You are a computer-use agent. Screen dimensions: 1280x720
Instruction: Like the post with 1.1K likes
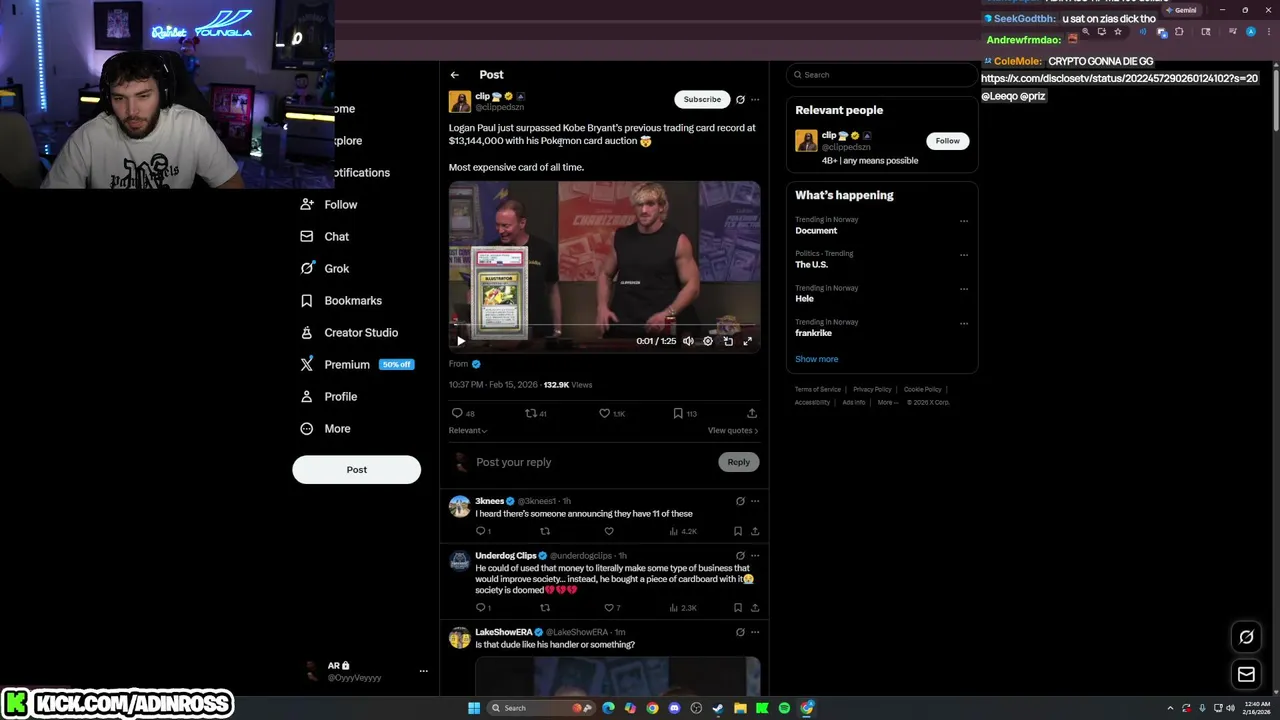click(x=604, y=413)
